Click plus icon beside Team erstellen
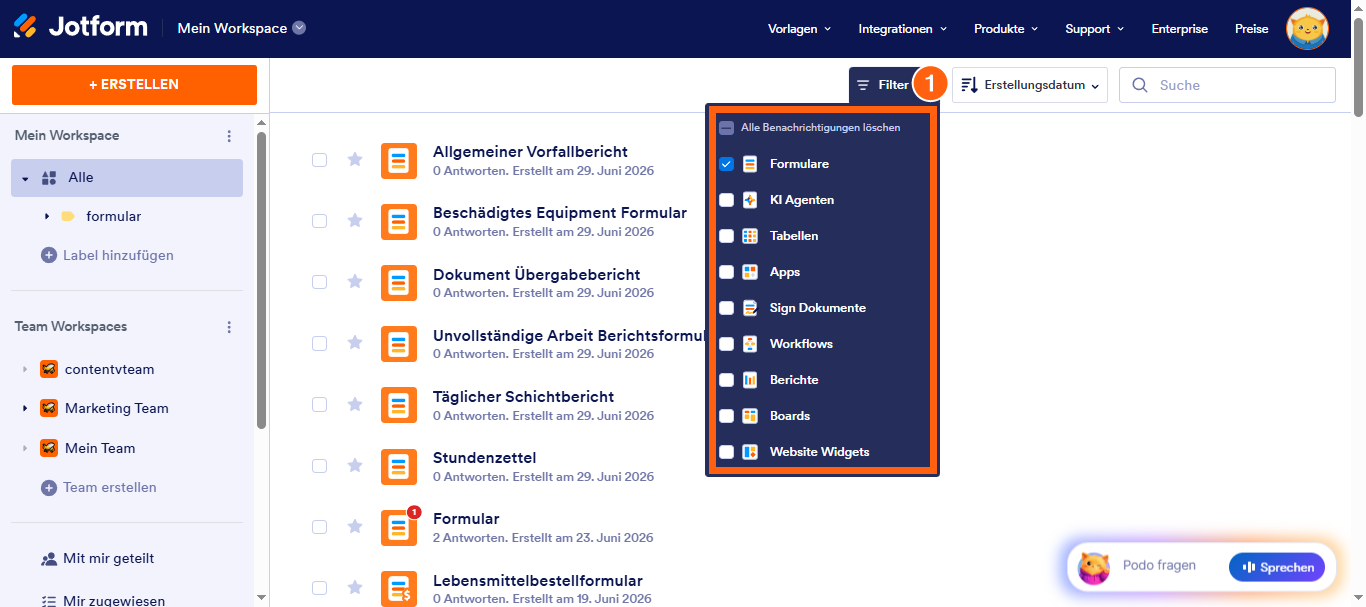This screenshot has width=1366, height=607. (x=48, y=487)
